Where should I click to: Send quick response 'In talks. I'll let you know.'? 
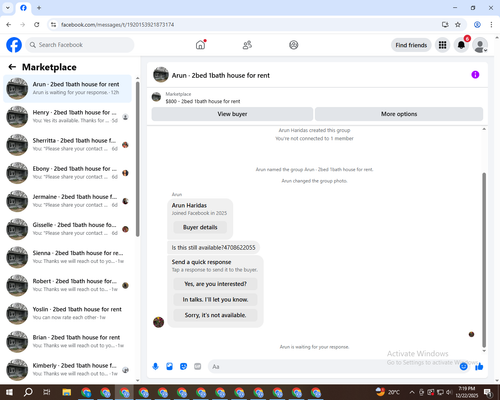click(x=215, y=300)
